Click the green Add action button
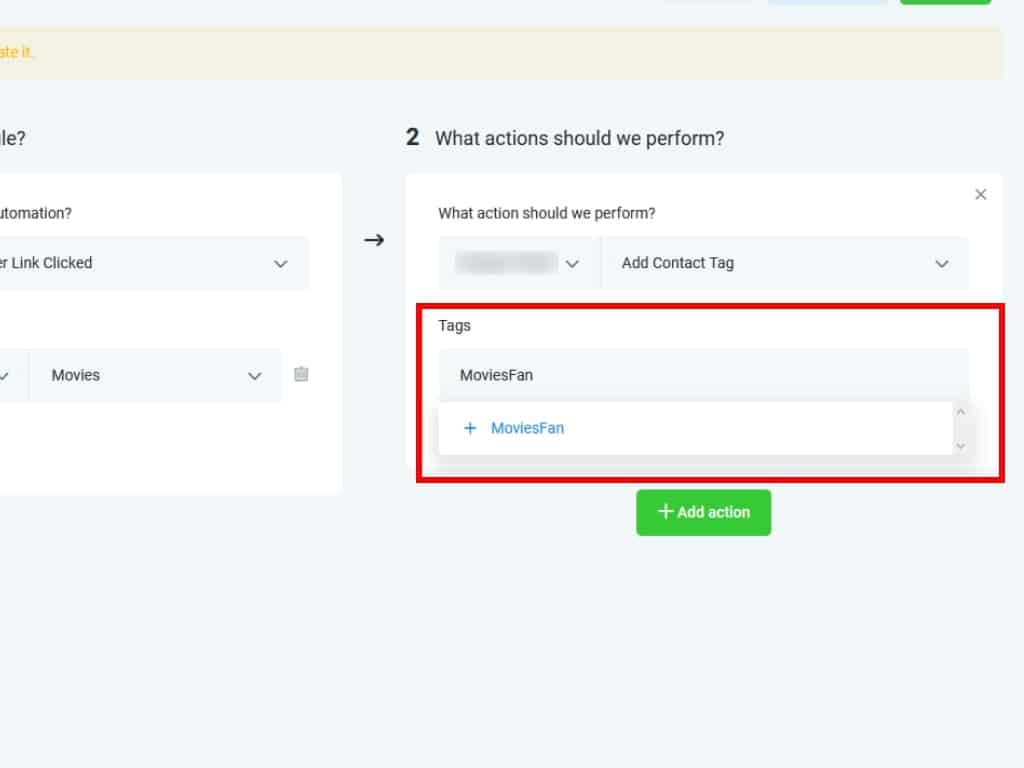This screenshot has width=1024, height=768. (x=703, y=512)
